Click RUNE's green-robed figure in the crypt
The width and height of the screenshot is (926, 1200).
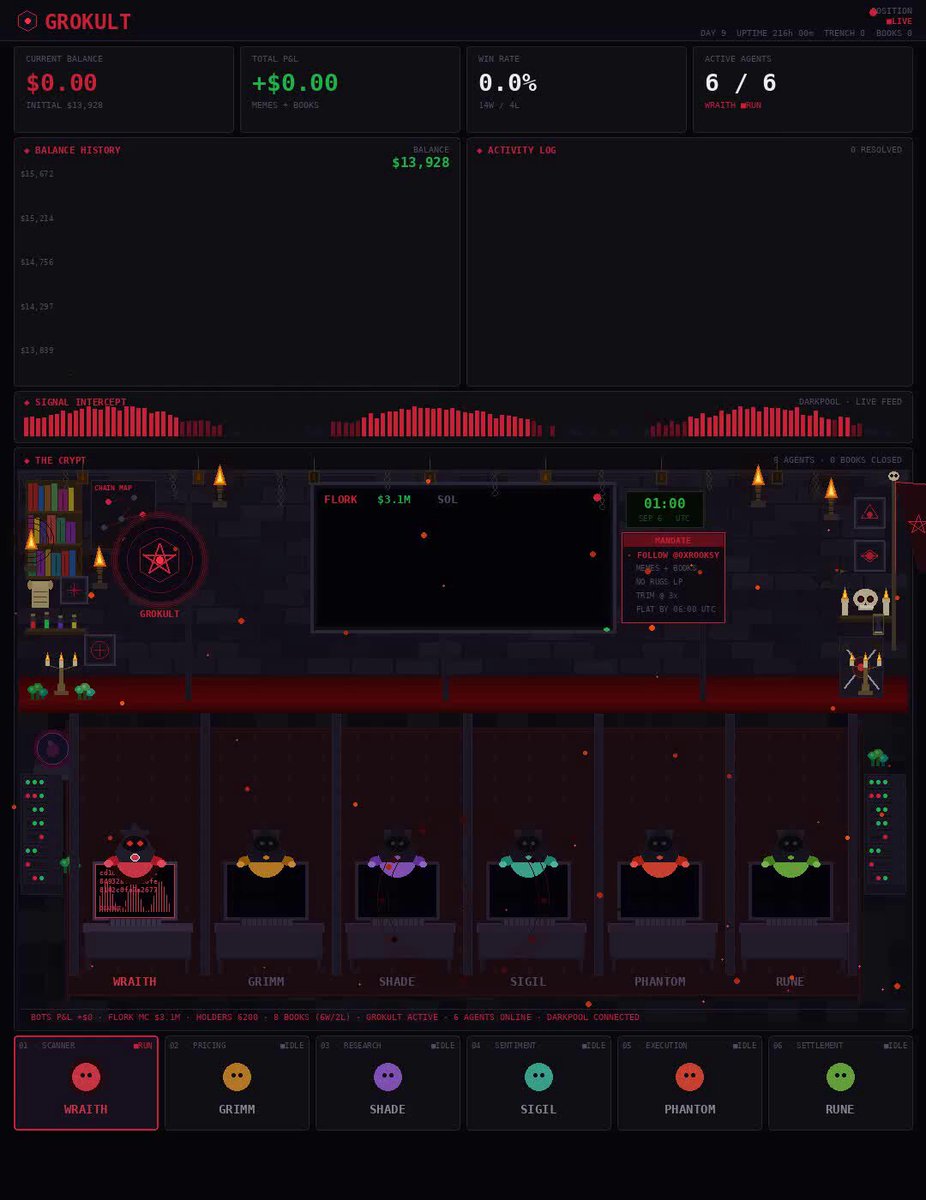[x=790, y=855]
